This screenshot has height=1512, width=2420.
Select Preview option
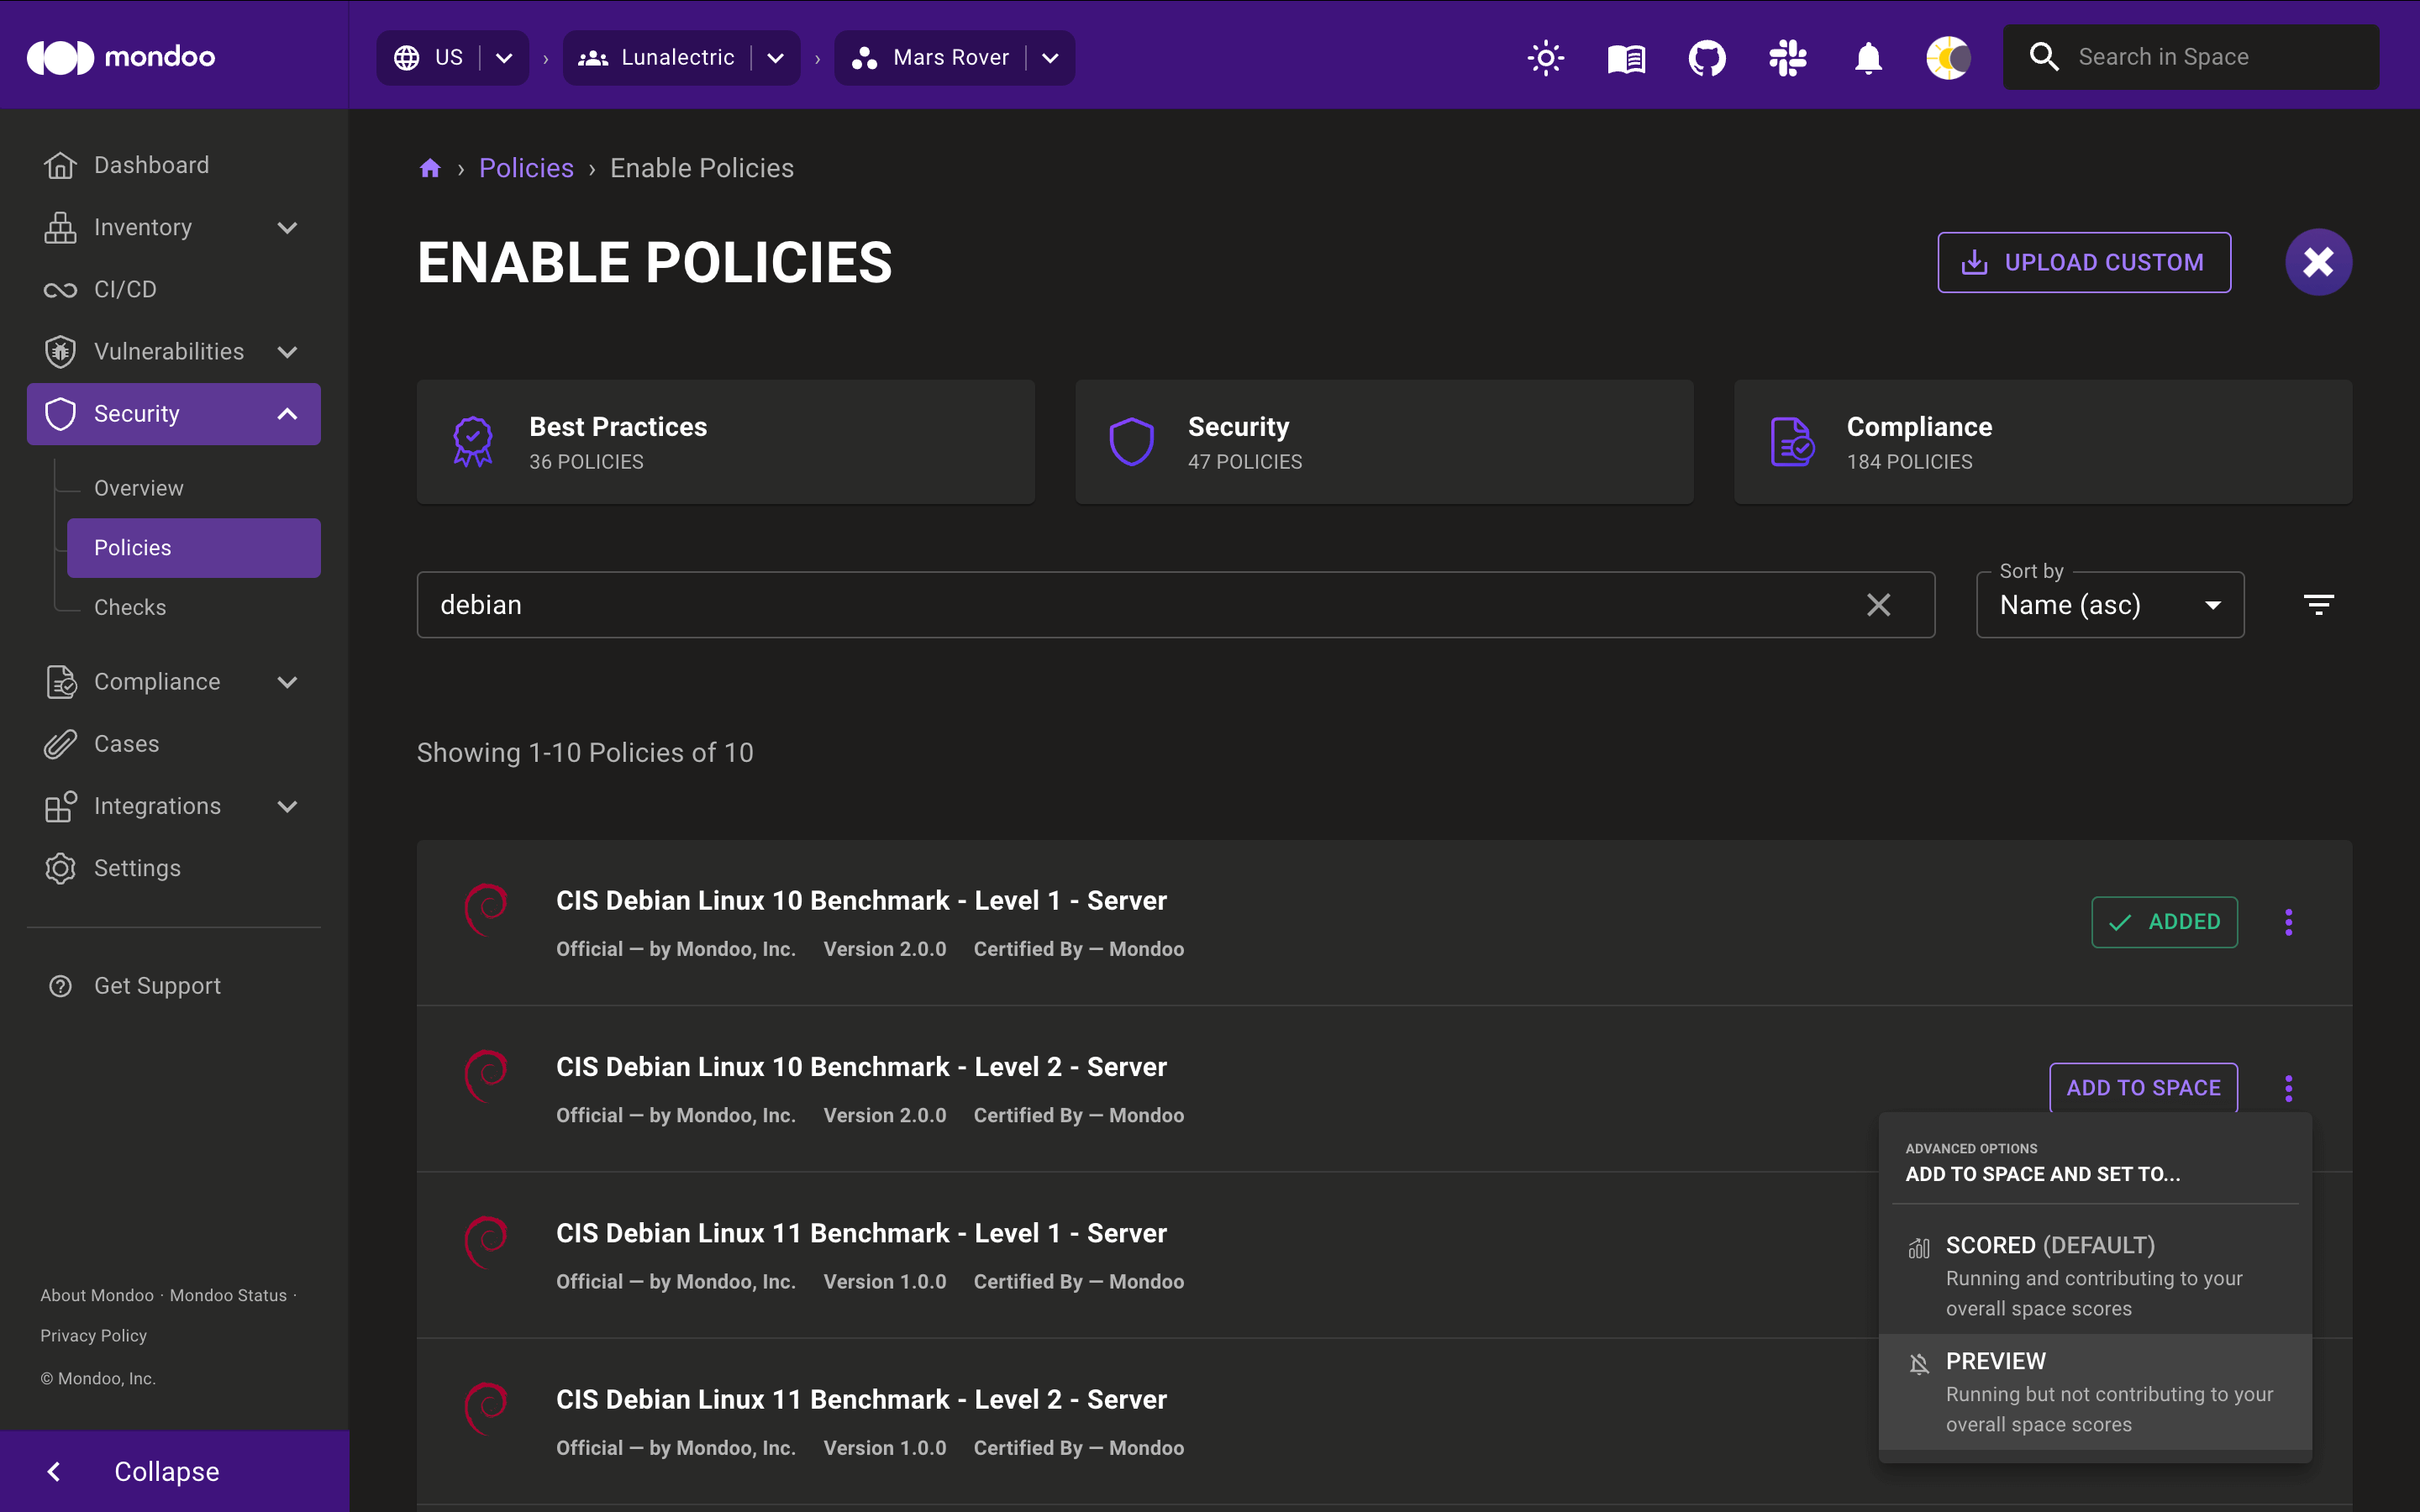[x=2095, y=1392]
